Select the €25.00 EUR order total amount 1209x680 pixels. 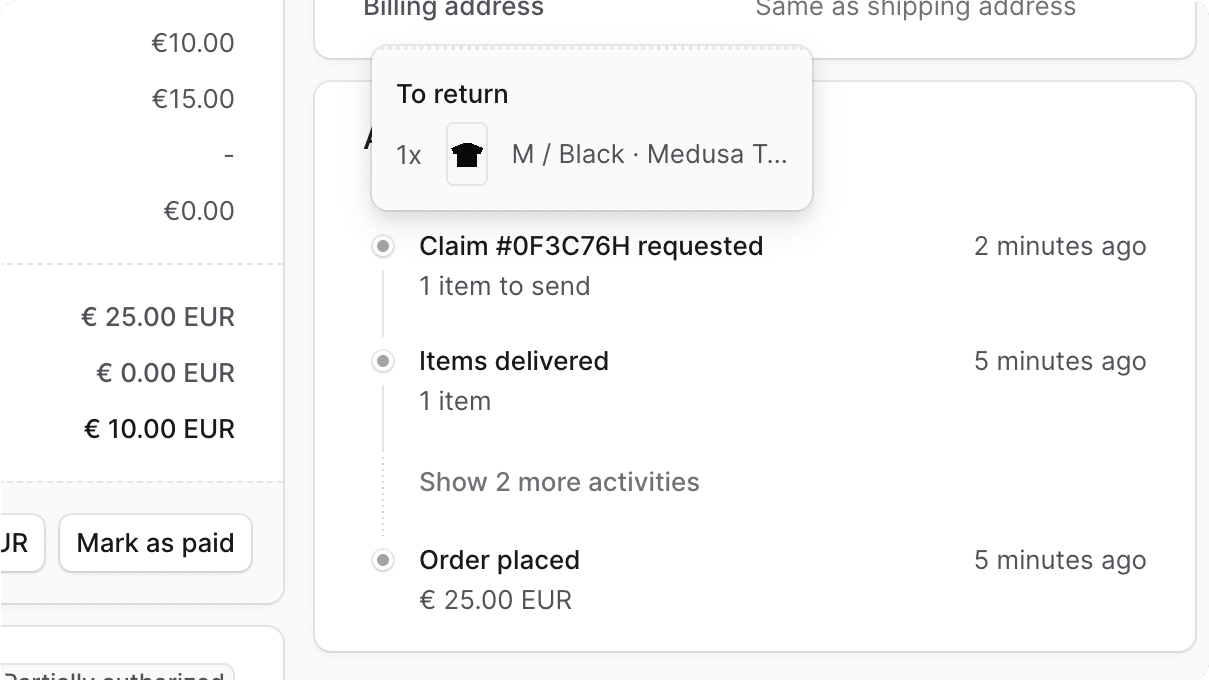tap(158, 317)
